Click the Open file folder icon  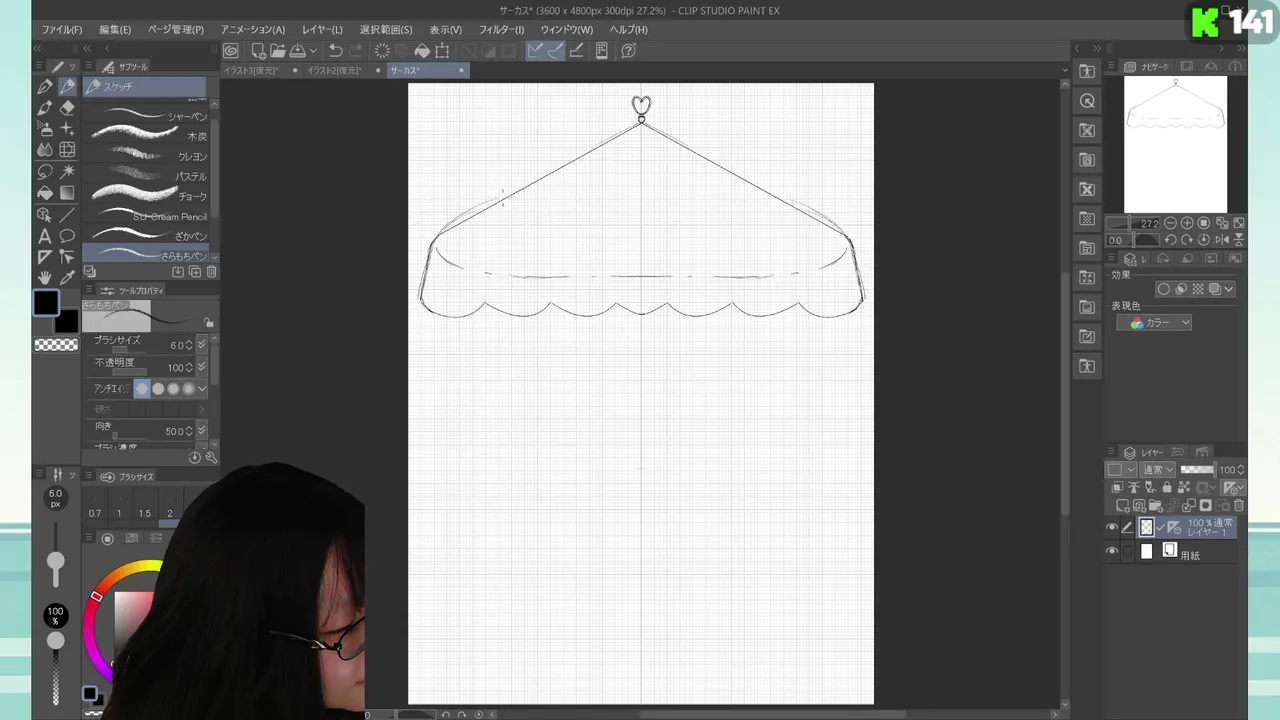(x=277, y=51)
